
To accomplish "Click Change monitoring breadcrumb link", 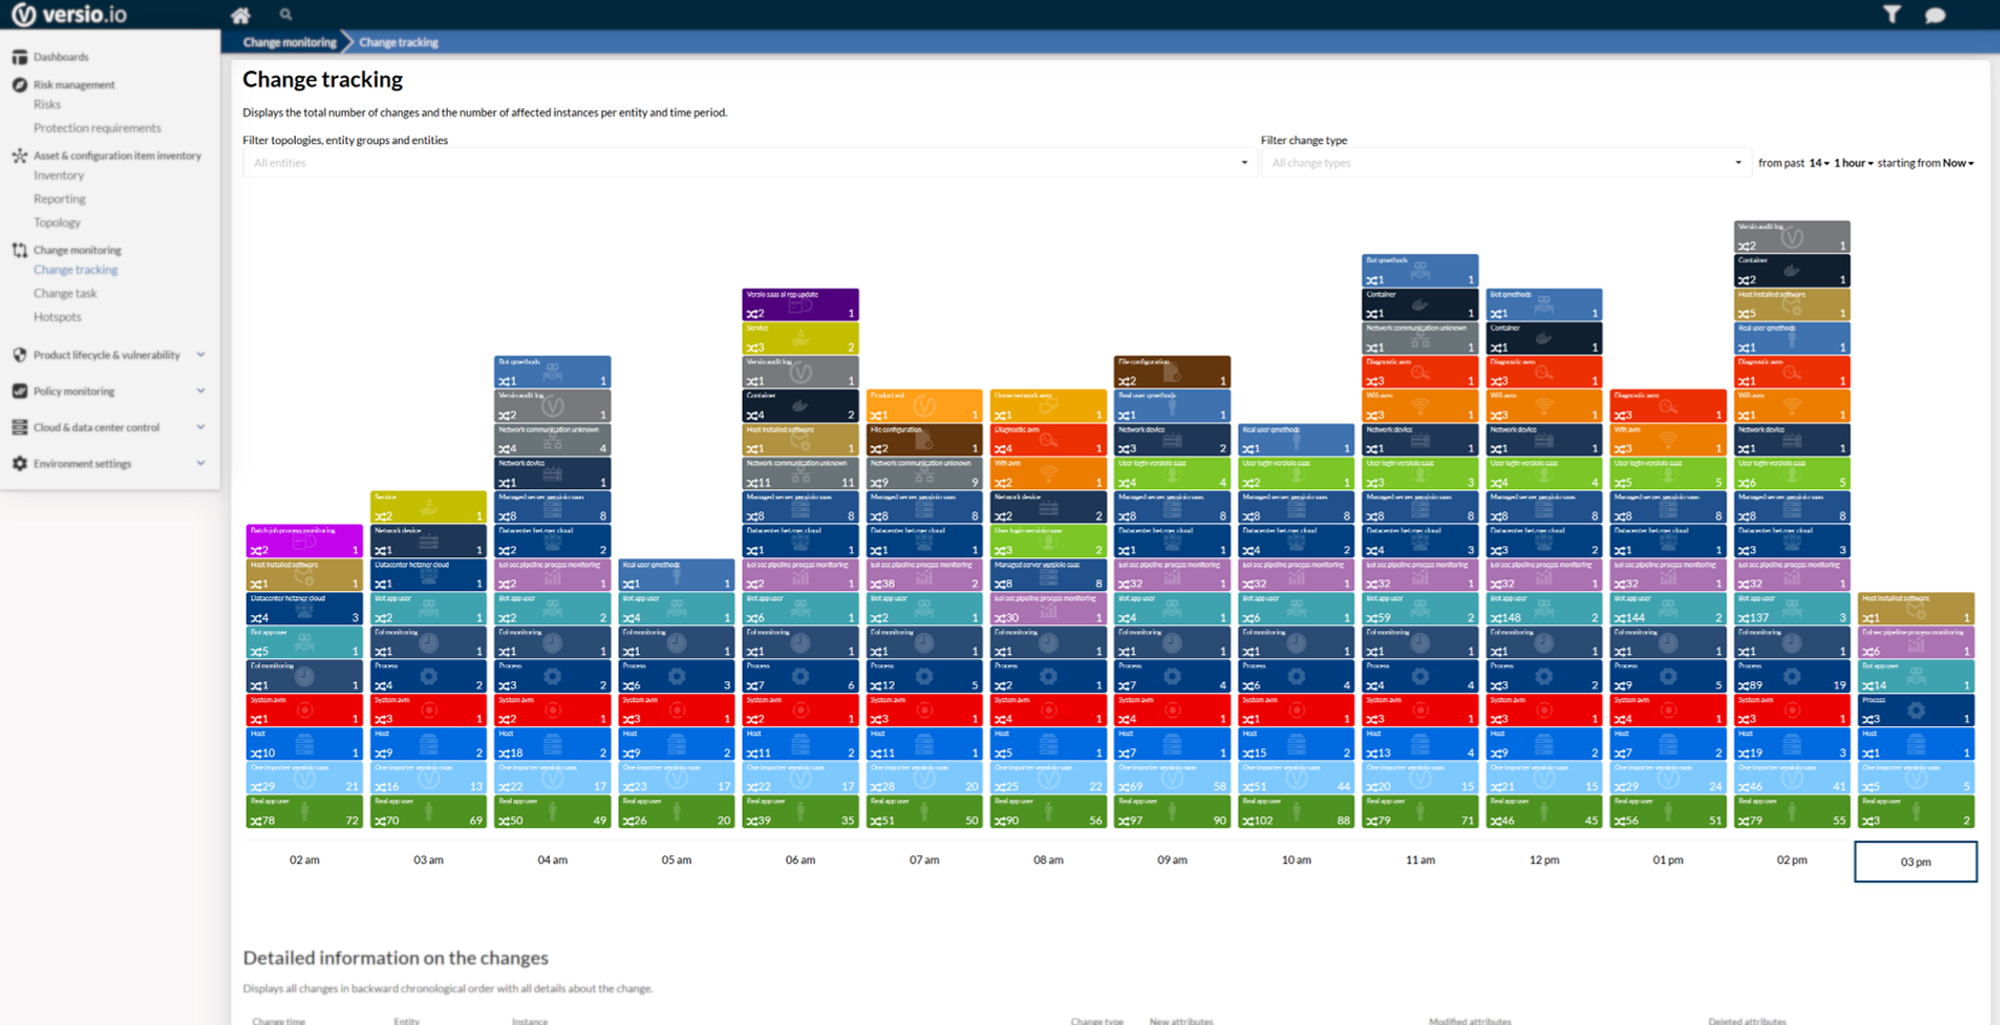I will [x=289, y=42].
